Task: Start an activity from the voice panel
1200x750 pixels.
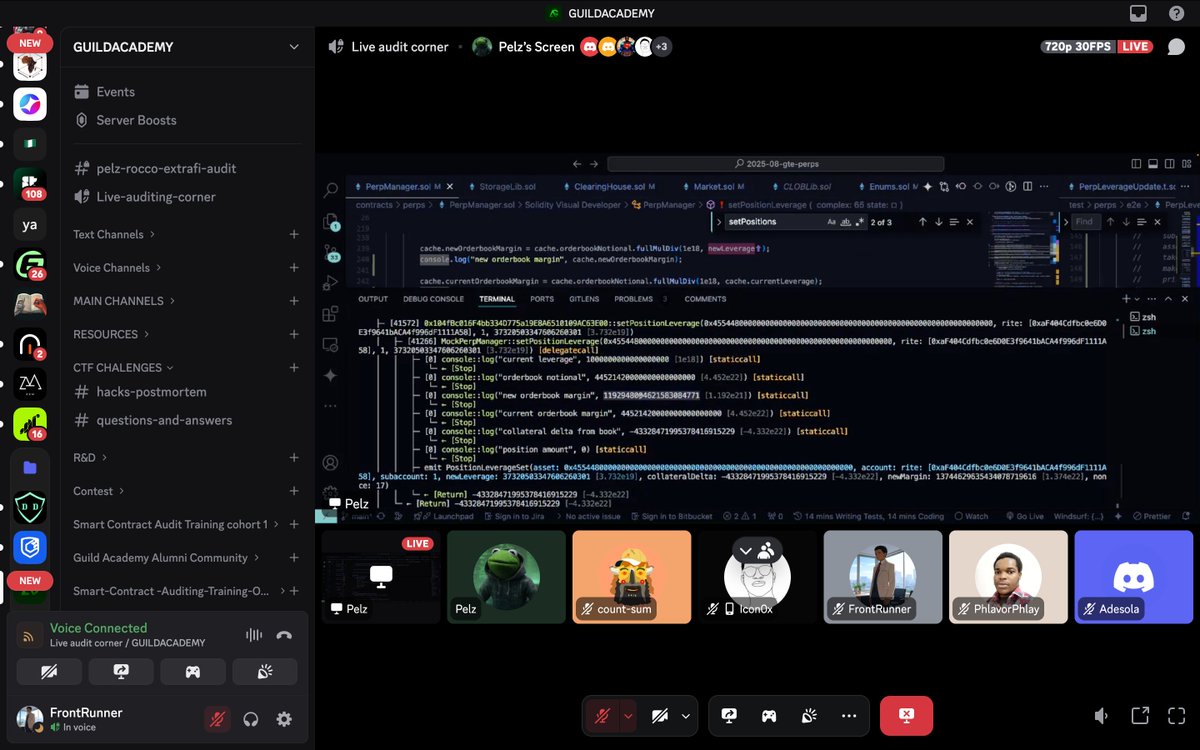Action: (x=193, y=672)
